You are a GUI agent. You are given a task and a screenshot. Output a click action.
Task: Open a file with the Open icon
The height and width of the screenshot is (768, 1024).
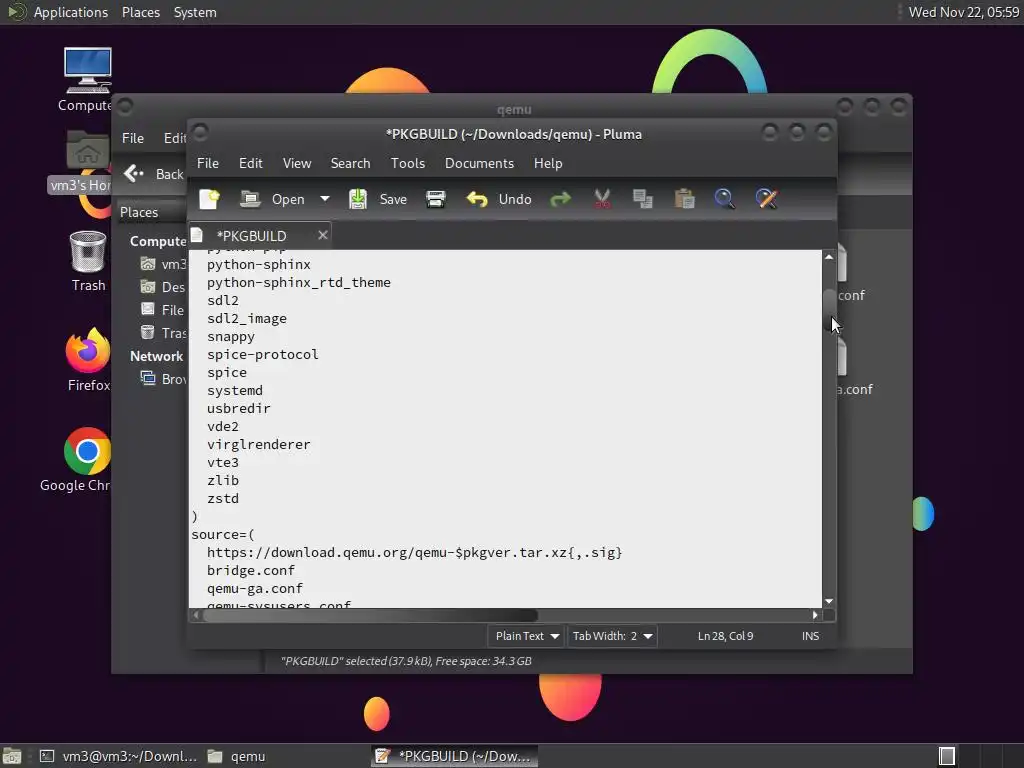coord(272,199)
